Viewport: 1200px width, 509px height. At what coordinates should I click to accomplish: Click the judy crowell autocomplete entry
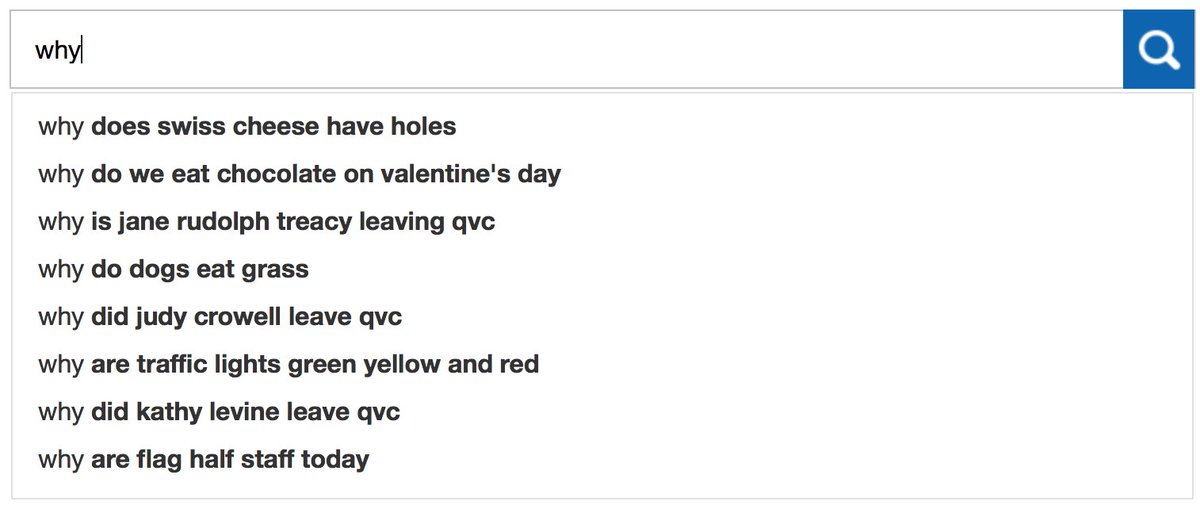(x=220, y=317)
